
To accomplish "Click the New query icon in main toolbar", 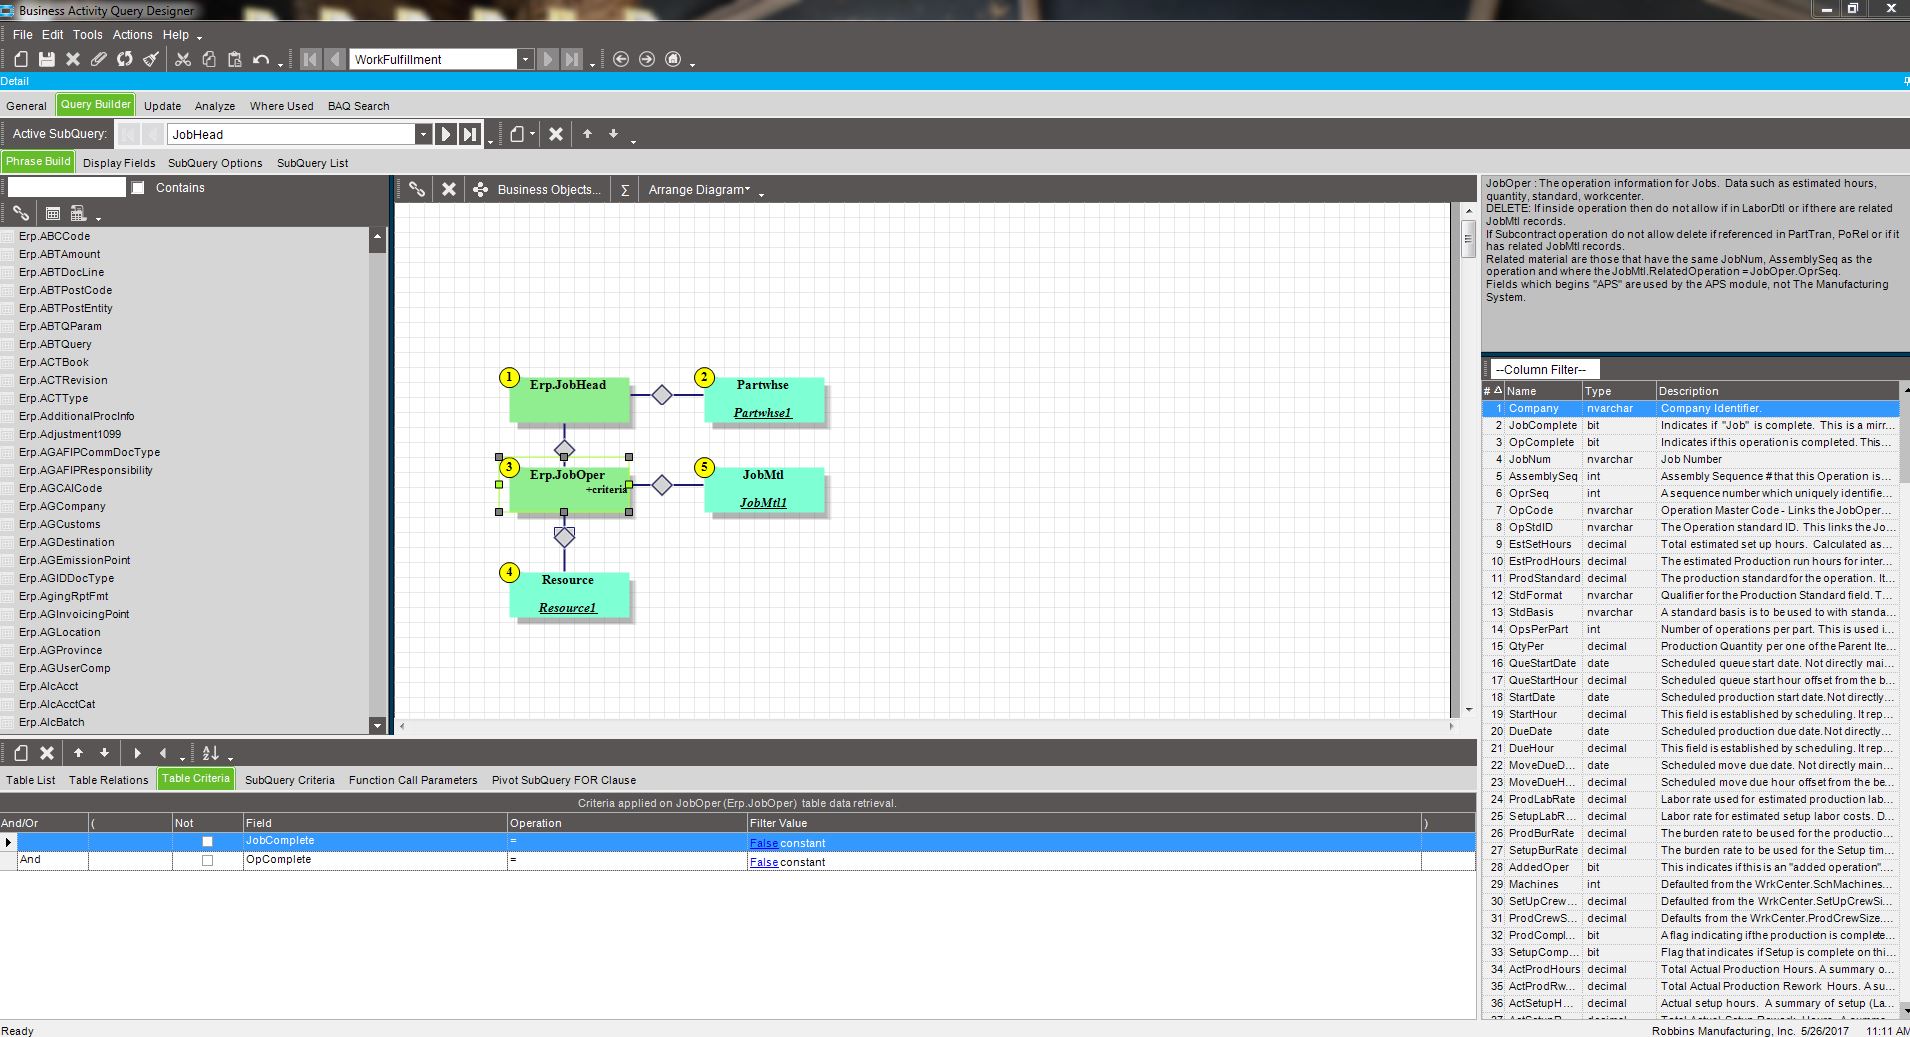I will coord(21,59).
